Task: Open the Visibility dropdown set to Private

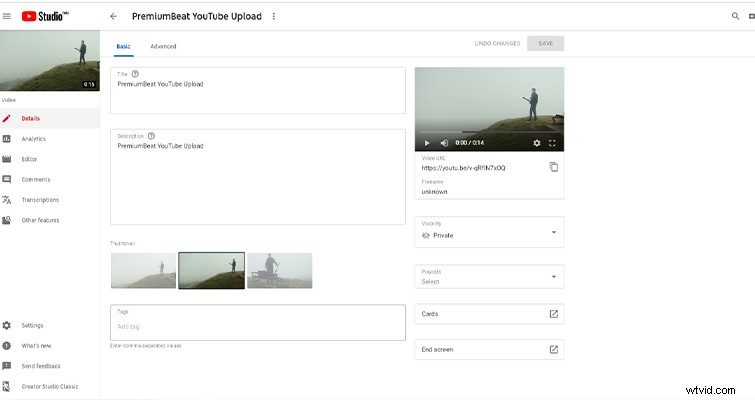Action: pos(489,232)
